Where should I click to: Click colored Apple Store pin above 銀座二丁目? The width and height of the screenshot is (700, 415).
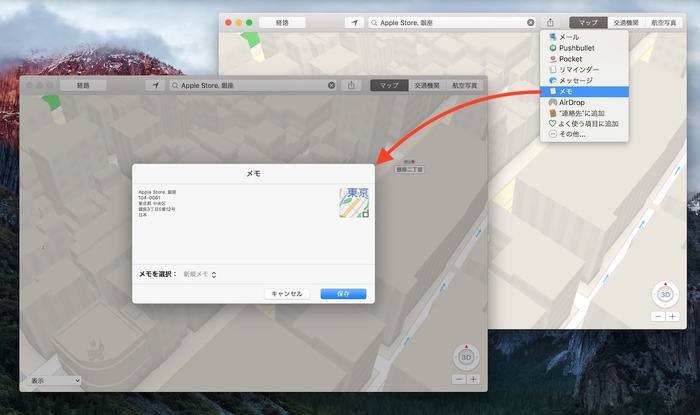click(409, 162)
